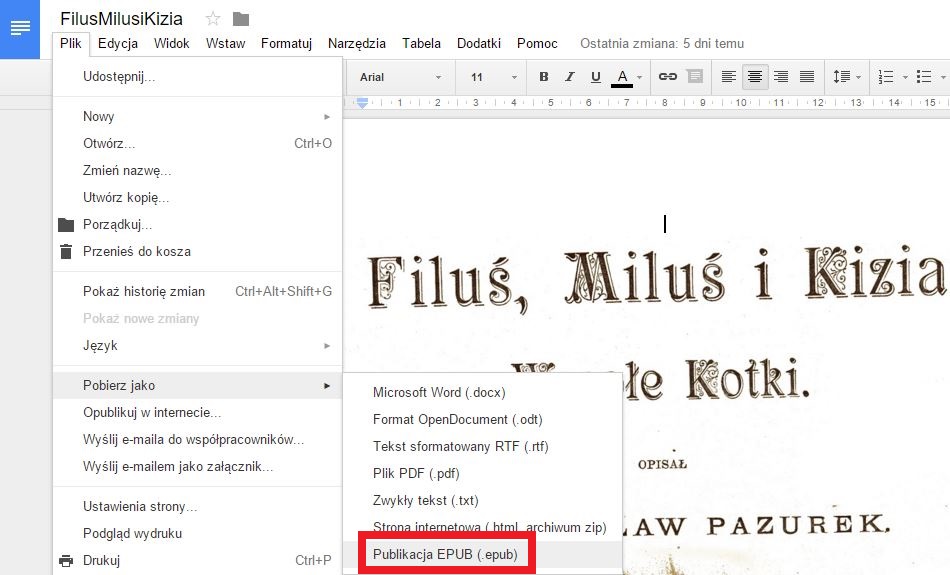This screenshot has width=950, height=575.
Task: Center align the text
Action: pyautogui.click(x=754, y=76)
